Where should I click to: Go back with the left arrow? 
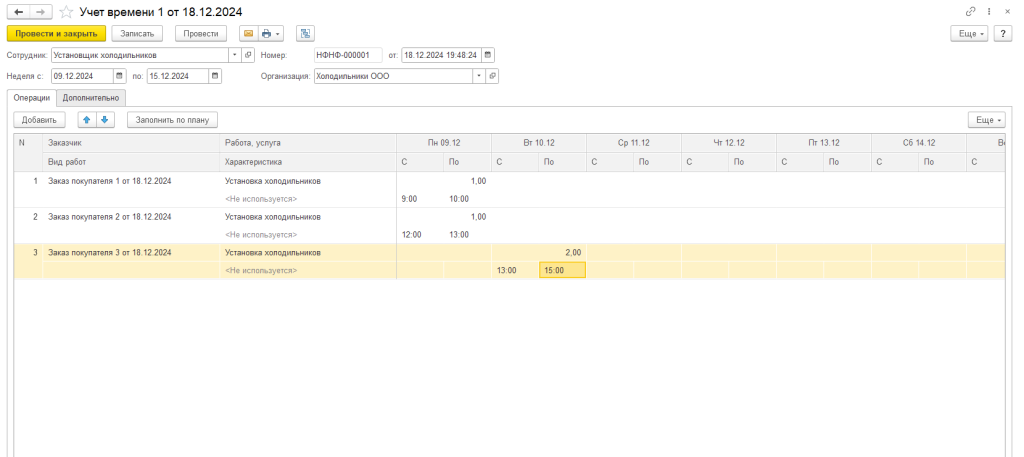tap(18, 12)
